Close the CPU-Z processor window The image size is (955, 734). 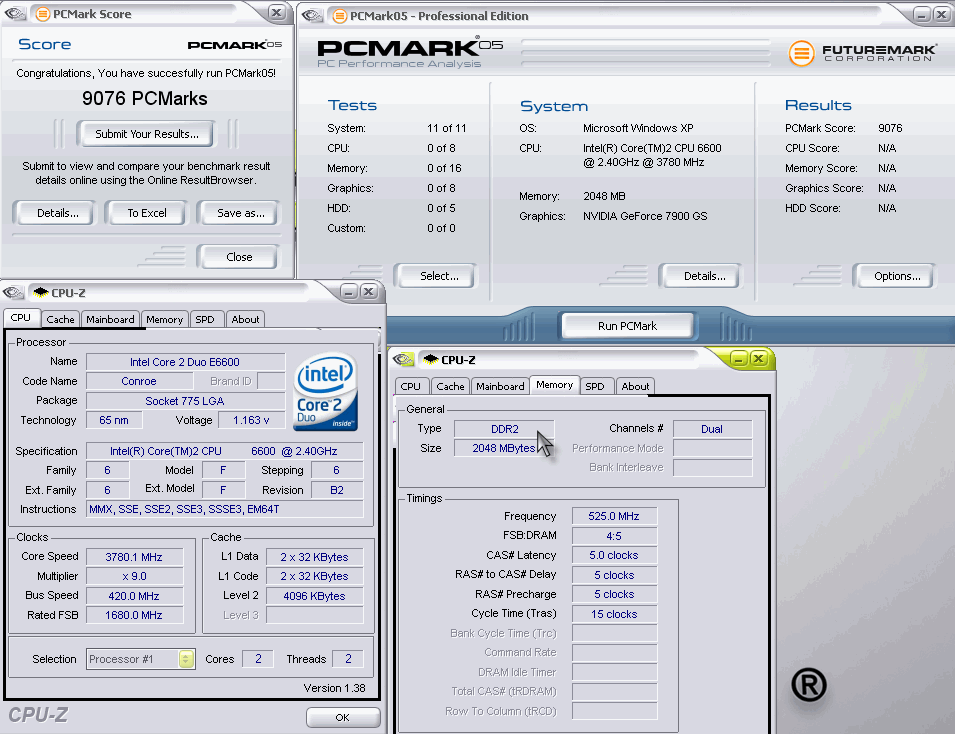(368, 291)
